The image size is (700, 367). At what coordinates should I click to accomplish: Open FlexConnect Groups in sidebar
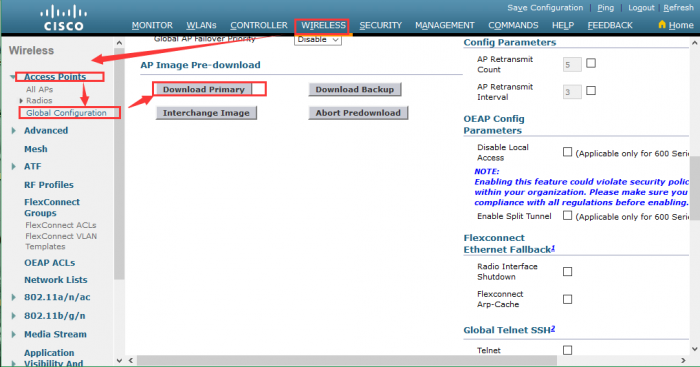52,208
